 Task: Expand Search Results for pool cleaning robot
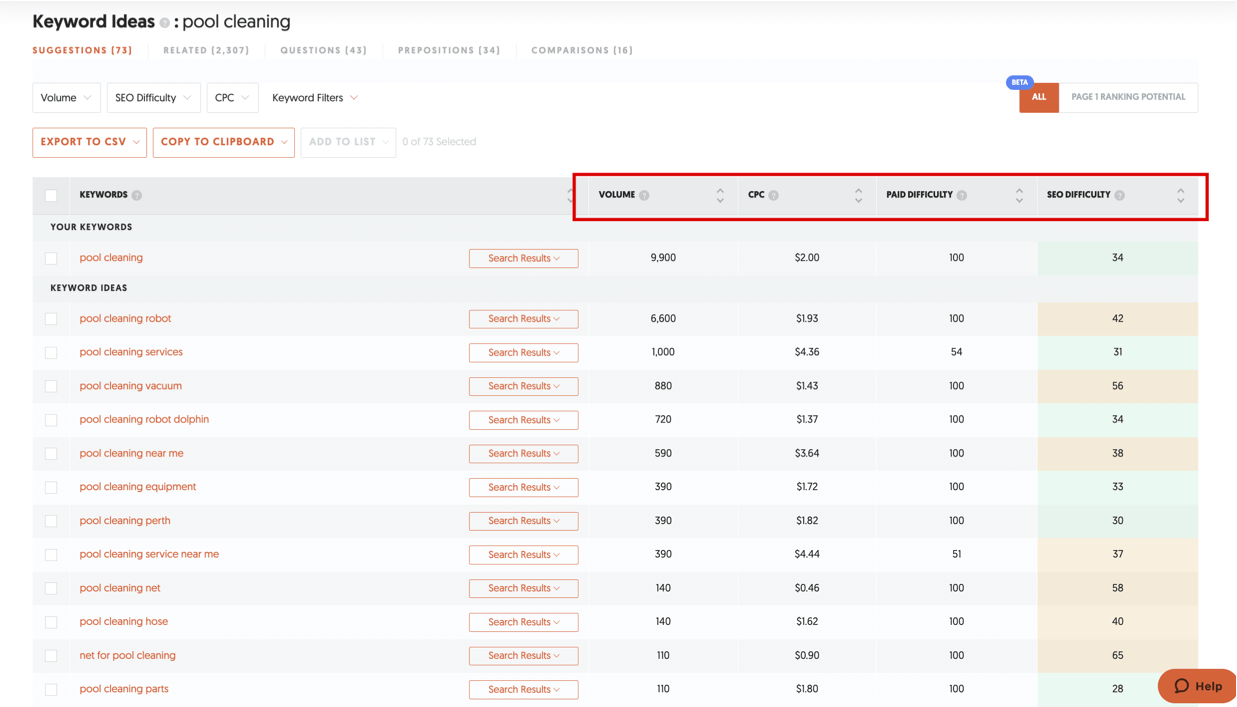pos(523,319)
